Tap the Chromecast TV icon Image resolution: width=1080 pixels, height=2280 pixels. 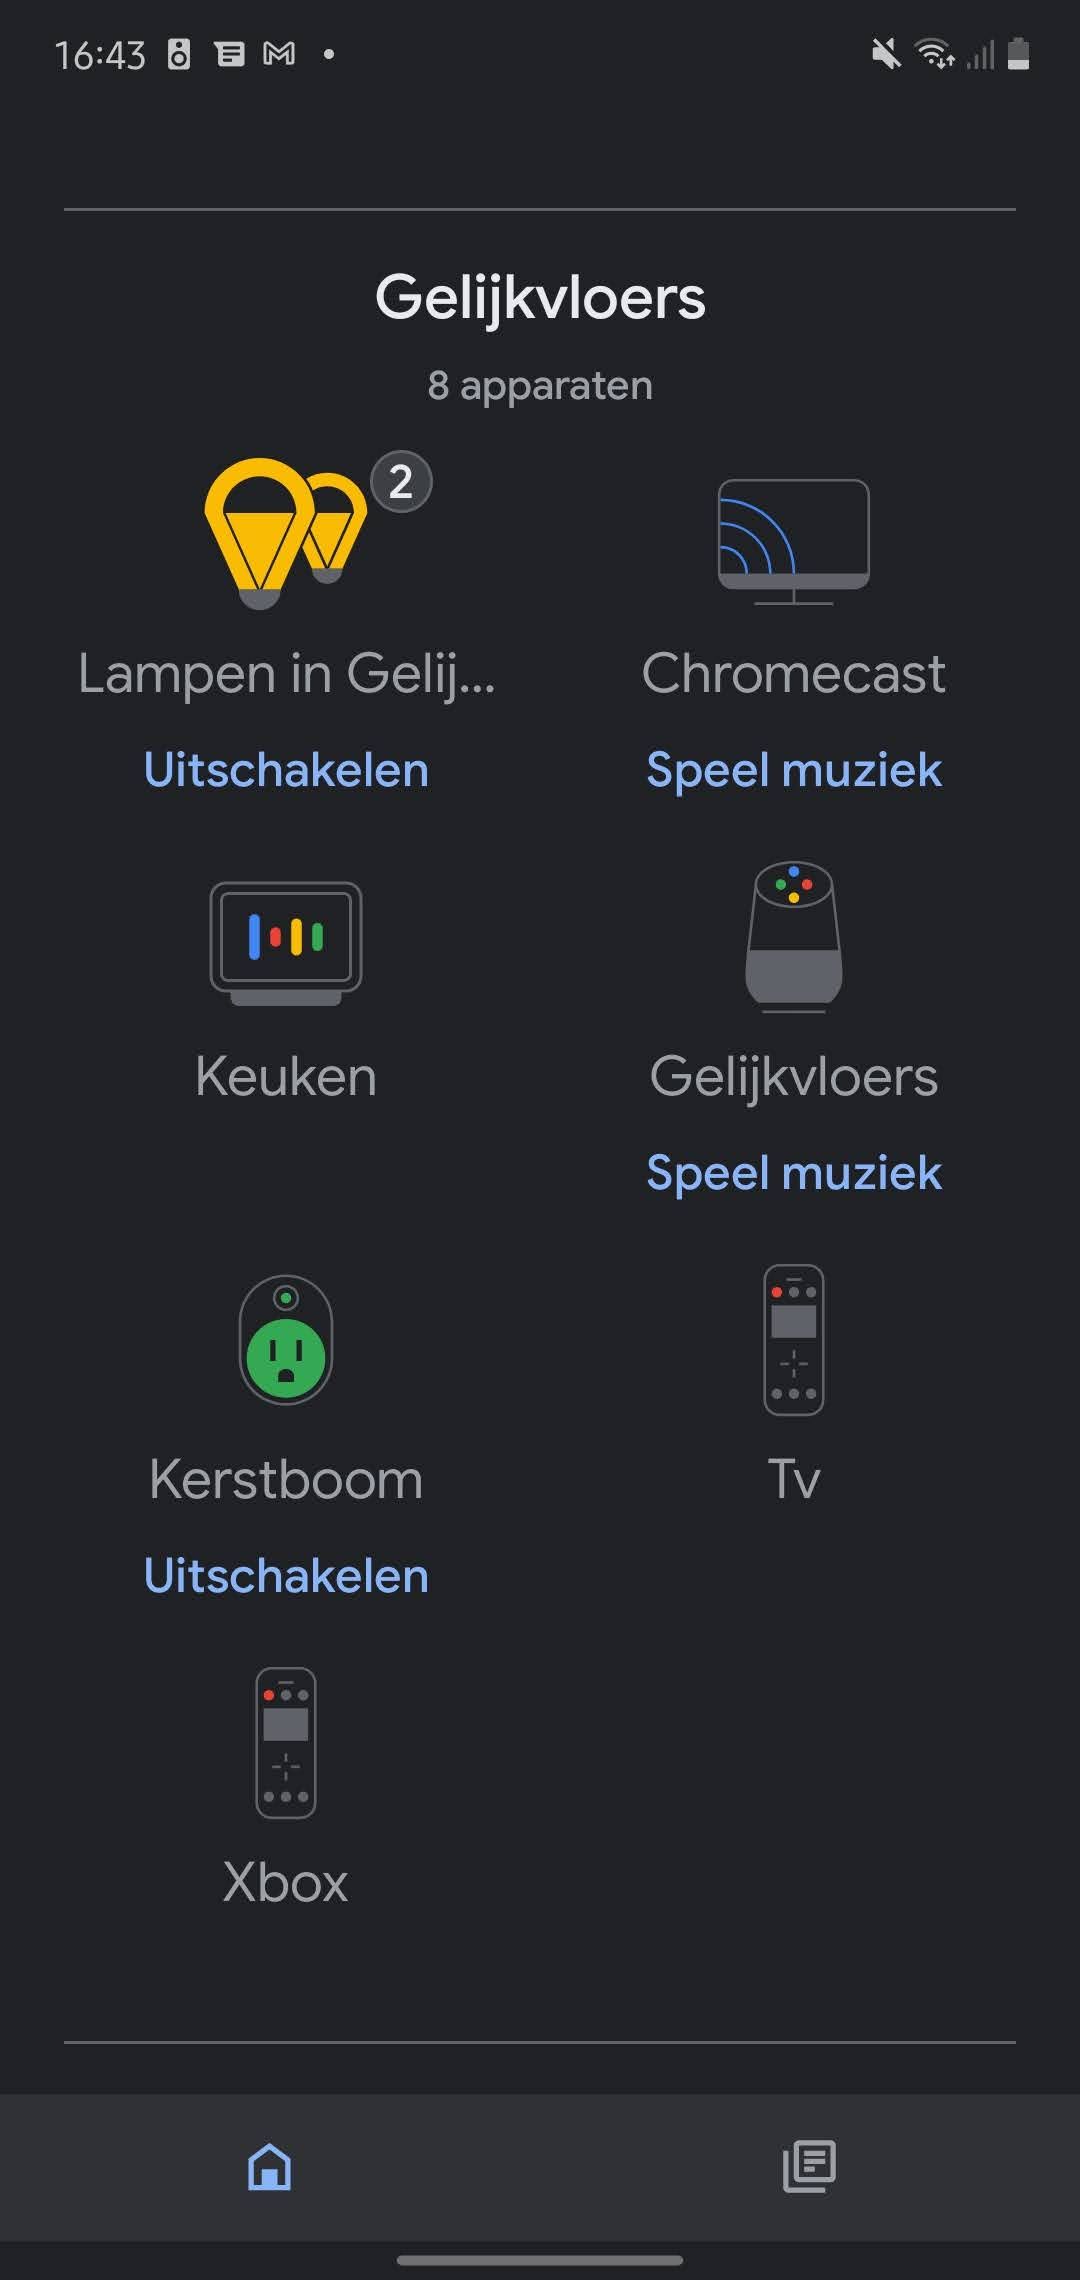[x=794, y=541]
